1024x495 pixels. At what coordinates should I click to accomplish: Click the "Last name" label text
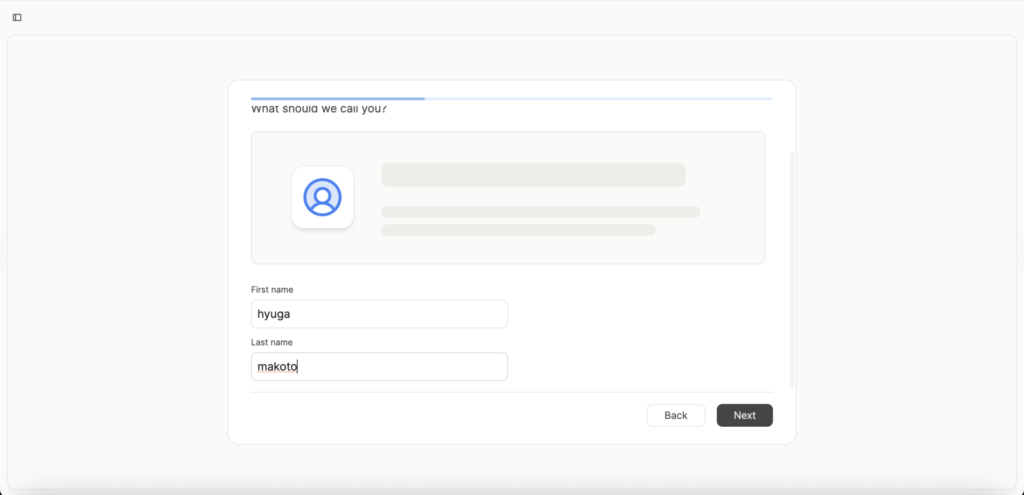[x=272, y=342]
